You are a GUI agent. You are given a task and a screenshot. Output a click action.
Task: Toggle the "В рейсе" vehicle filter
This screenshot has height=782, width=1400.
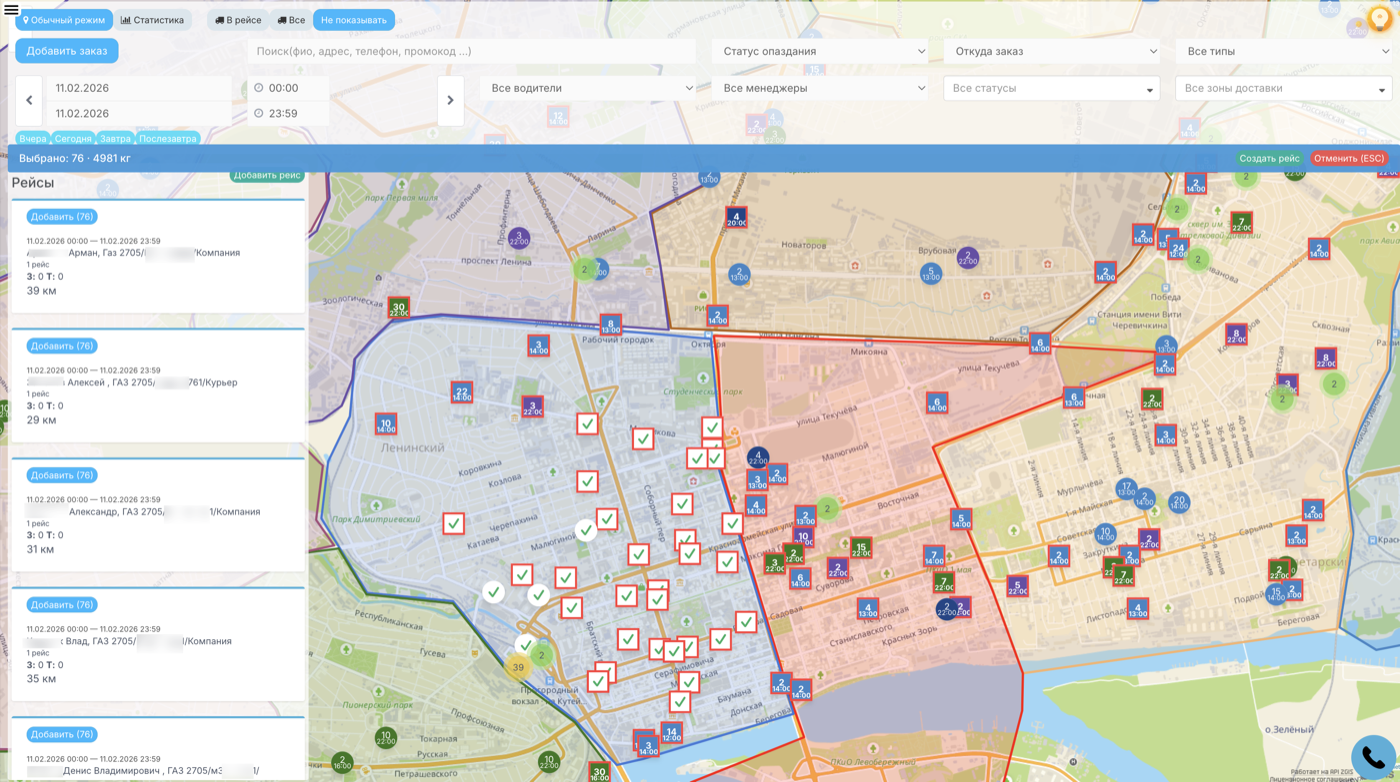click(x=238, y=20)
